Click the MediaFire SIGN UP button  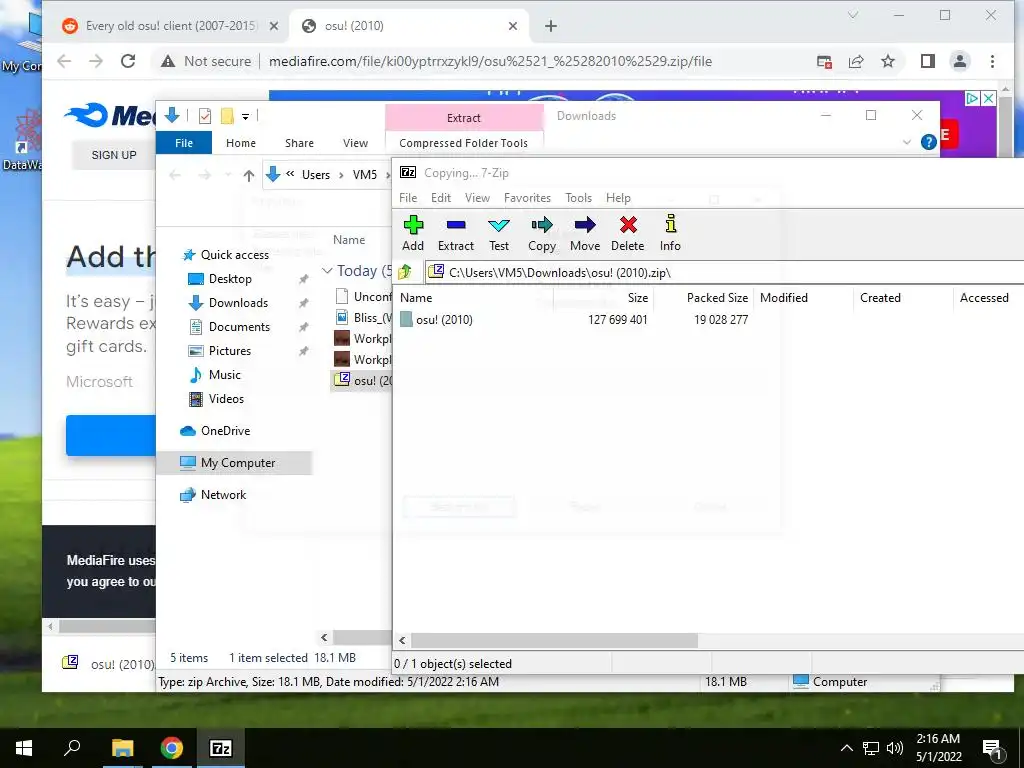[x=114, y=155]
